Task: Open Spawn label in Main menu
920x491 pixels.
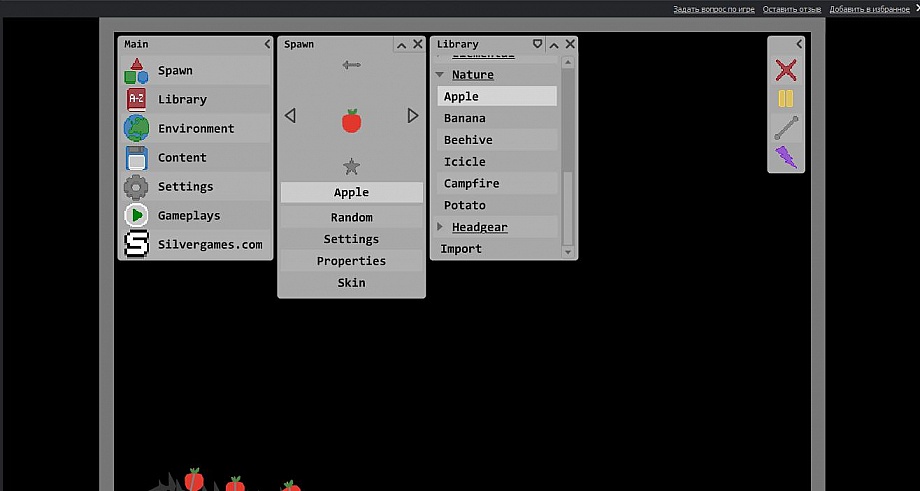Action: 175,70
